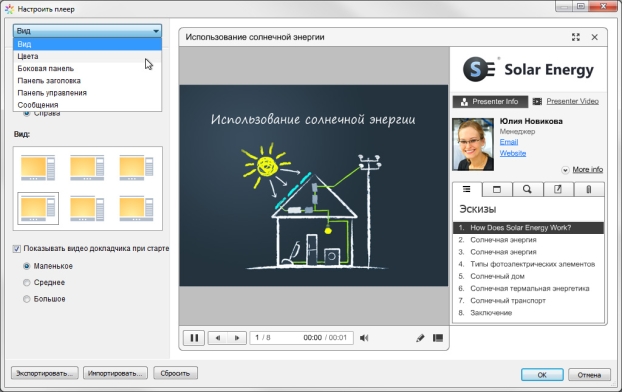622x392 pixels.
Task: Select the Среднее video size option
Action: point(27,282)
